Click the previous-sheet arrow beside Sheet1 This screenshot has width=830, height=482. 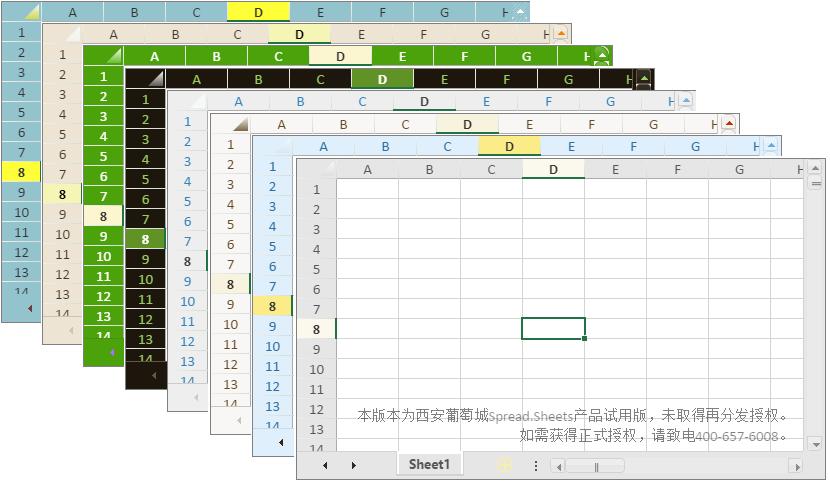(325, 466)
